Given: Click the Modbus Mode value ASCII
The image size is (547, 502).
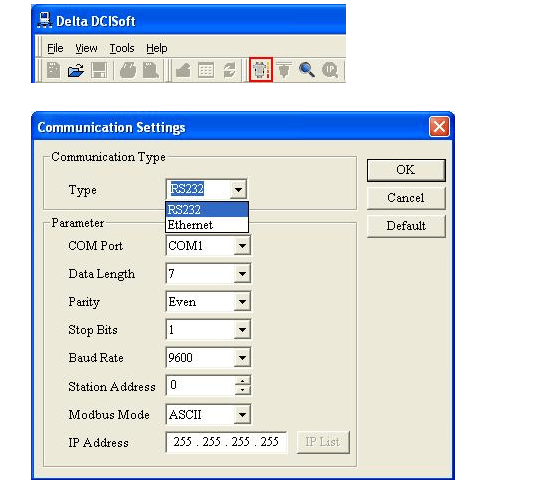Looking at the screenshot, I should pyautogui.click(x=185, y=415).
